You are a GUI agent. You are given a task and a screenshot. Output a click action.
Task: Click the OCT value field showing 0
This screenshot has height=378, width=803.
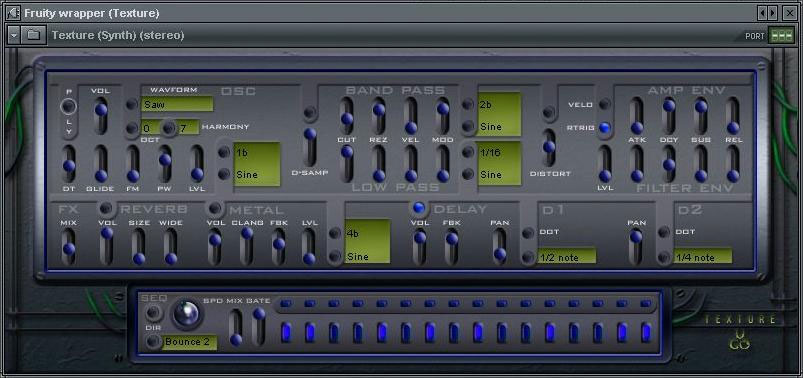[x=151, y=128]
